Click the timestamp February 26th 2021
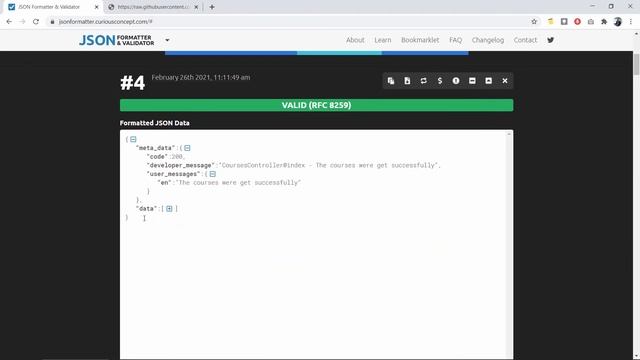Screen dimensions: 640x360 tap(200, 77)
